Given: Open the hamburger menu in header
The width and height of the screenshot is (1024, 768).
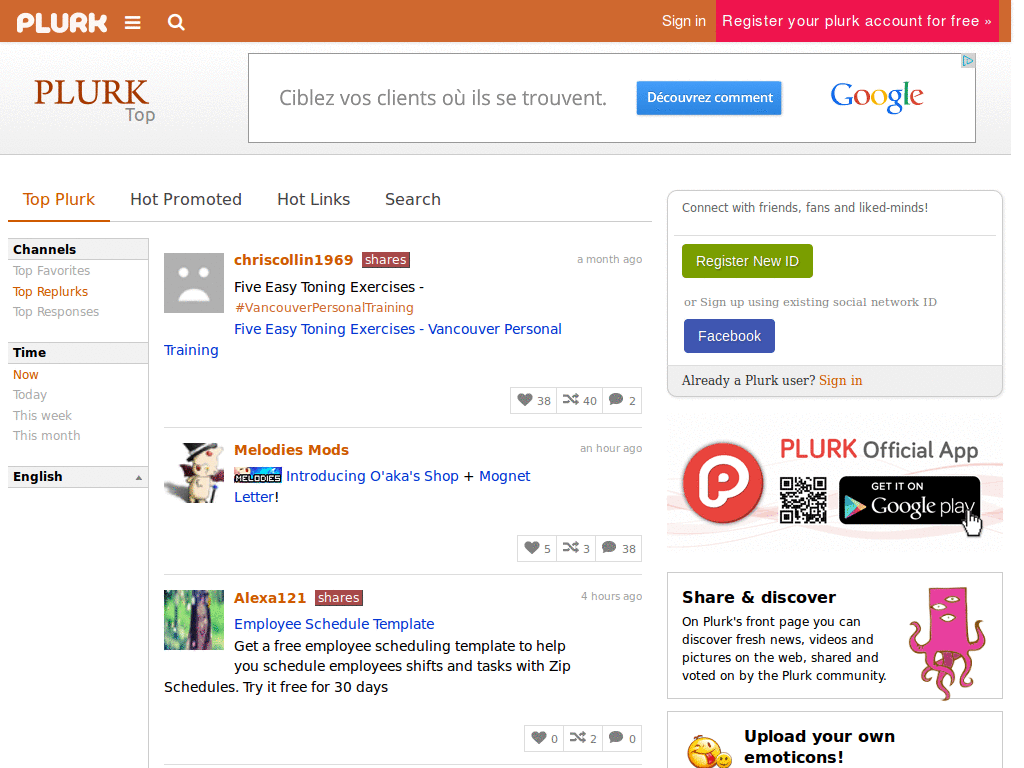Looking at the screenshot, I should pyautogui.click(x=133, y=23).
